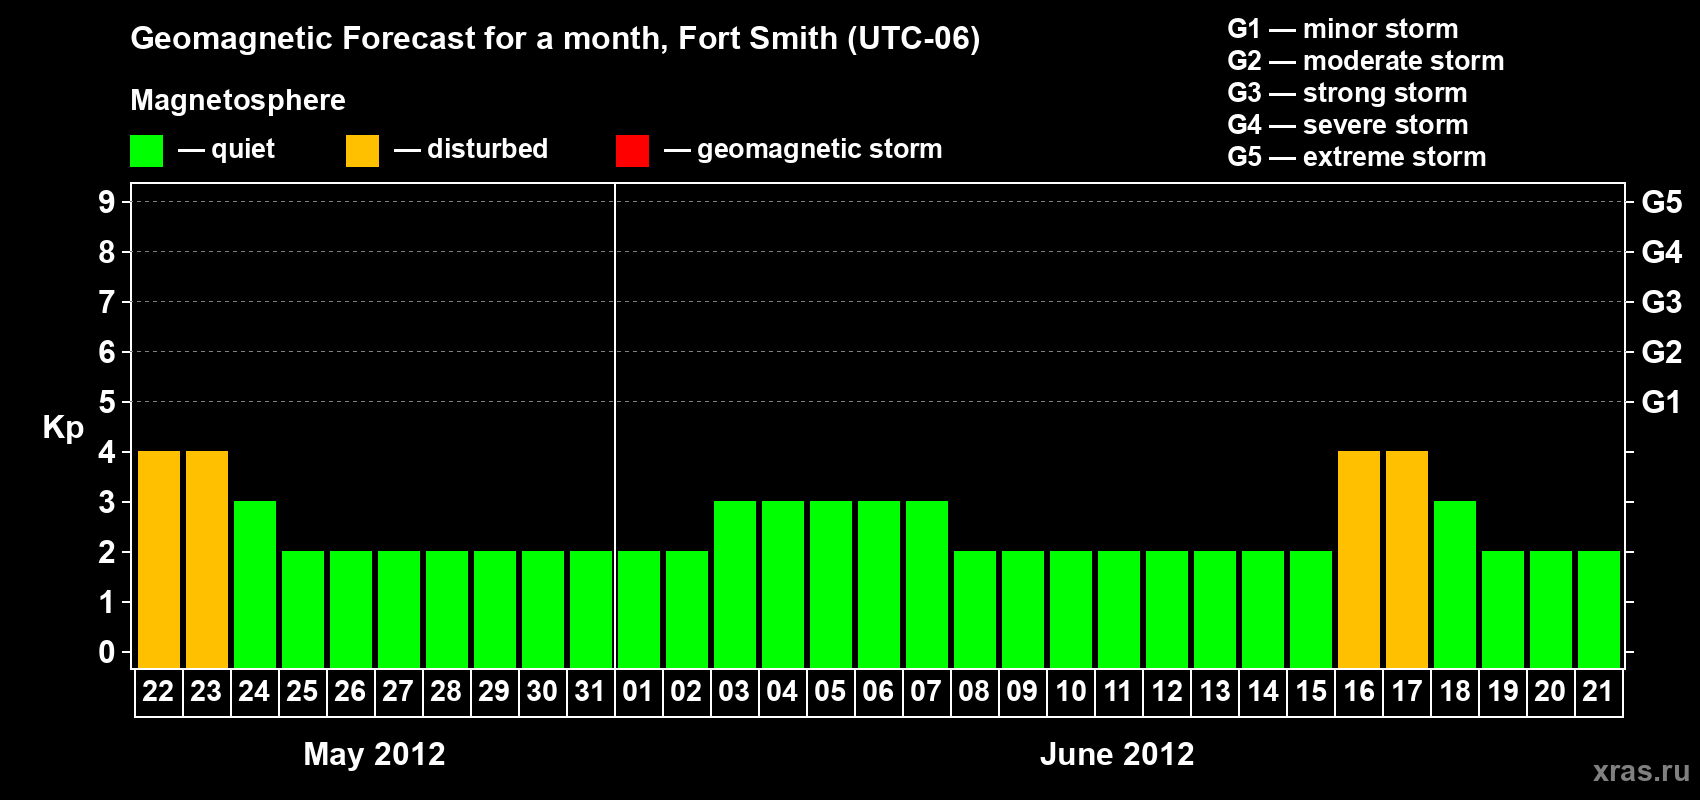Click the Geomagnetic Forecast chart title
This screenshot has width=1700, height=800.
point(555,39)
